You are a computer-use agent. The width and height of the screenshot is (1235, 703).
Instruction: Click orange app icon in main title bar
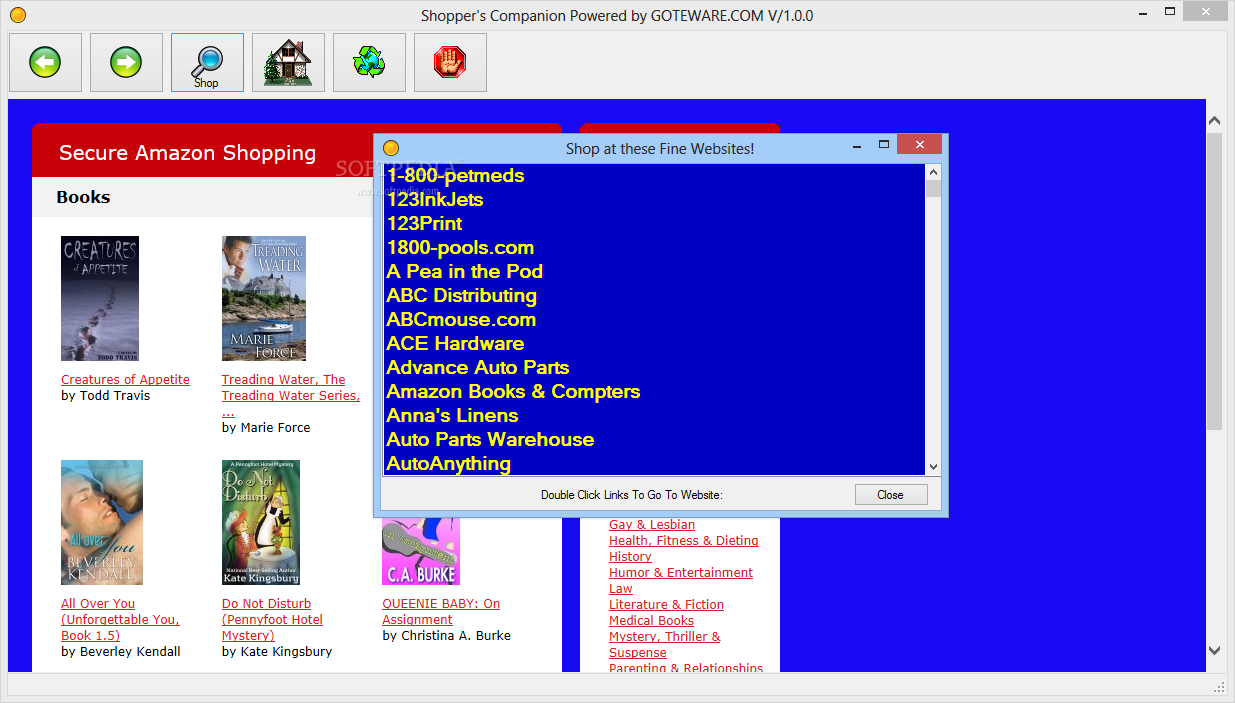pyautogui.click(x=17, y=15)
